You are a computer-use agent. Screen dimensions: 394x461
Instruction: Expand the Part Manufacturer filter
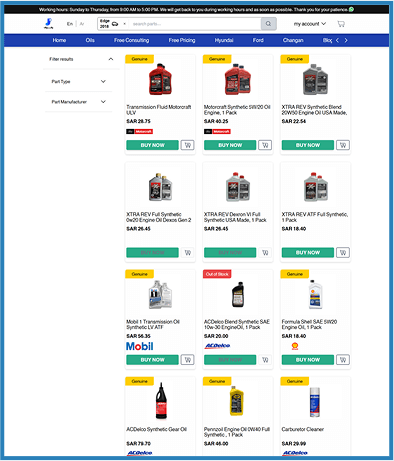[x=103, y=102]
